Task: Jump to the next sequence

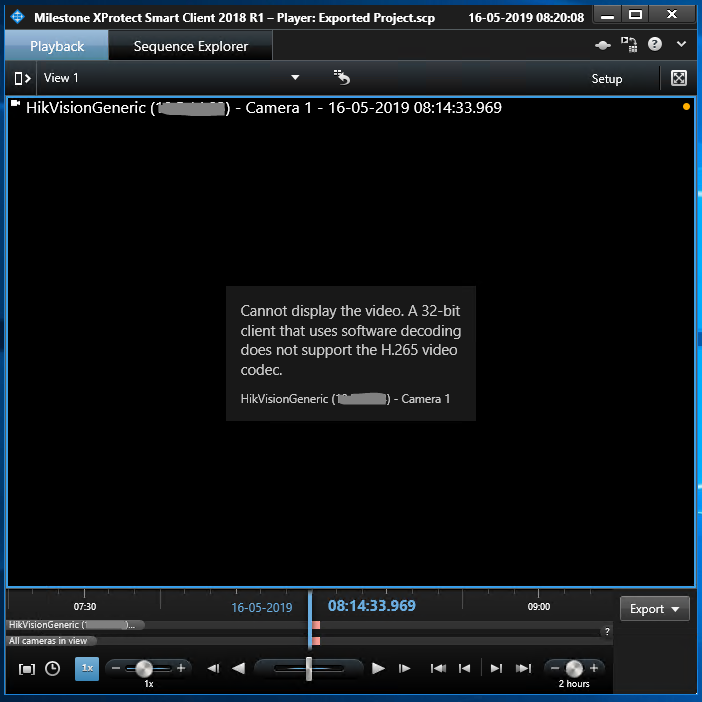Action: pos(496,668)
